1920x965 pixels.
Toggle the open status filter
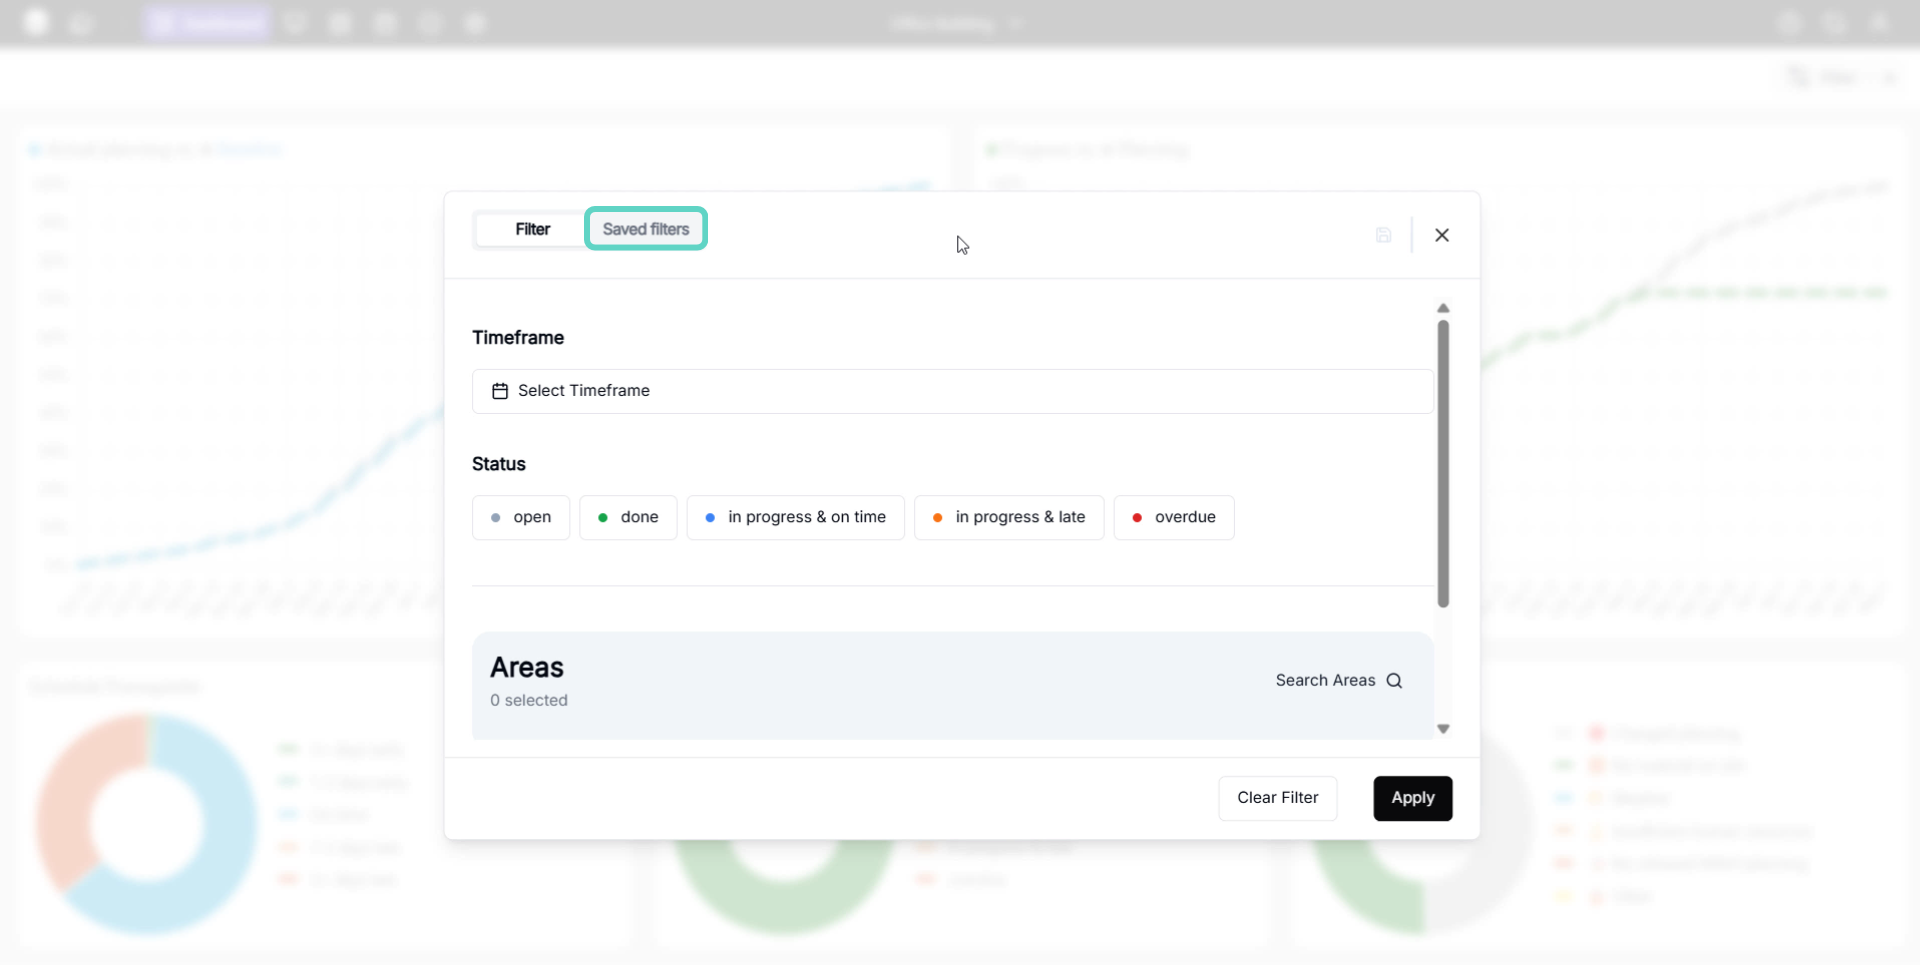[x=521, y=518]
